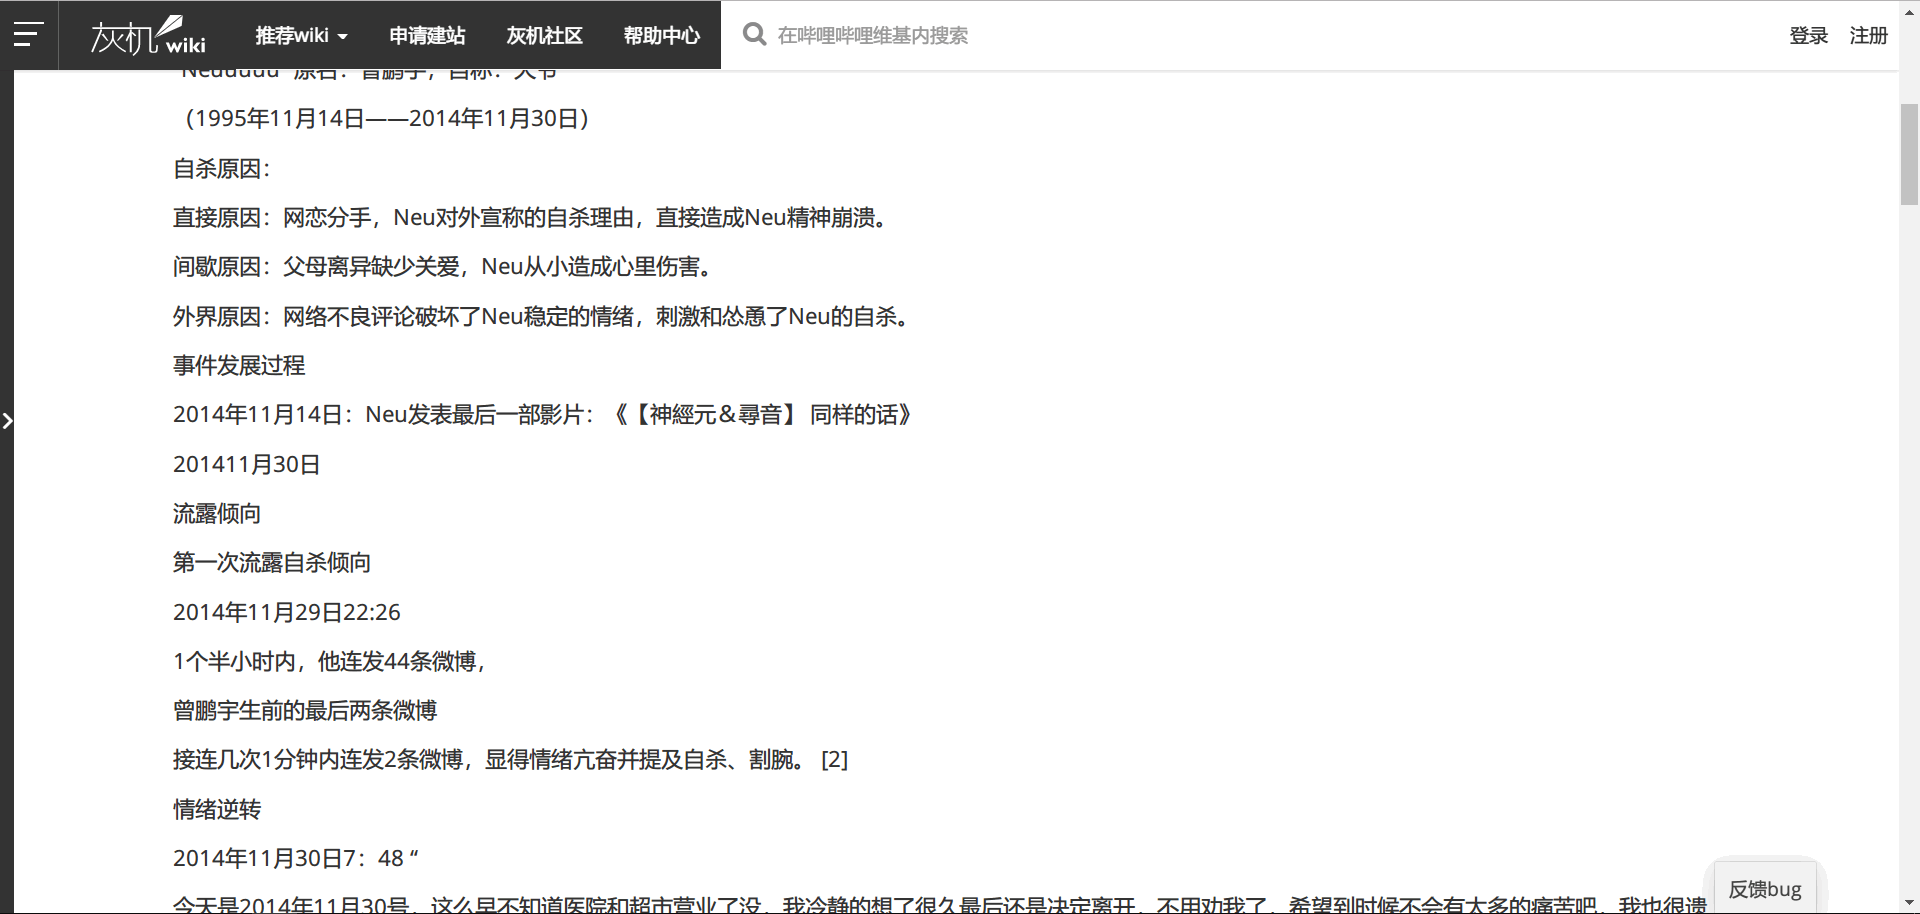Image resolution: width=1920 pixels, height=914 pixels.
Task: Click the 登录 link
Action: (1808, 36)
